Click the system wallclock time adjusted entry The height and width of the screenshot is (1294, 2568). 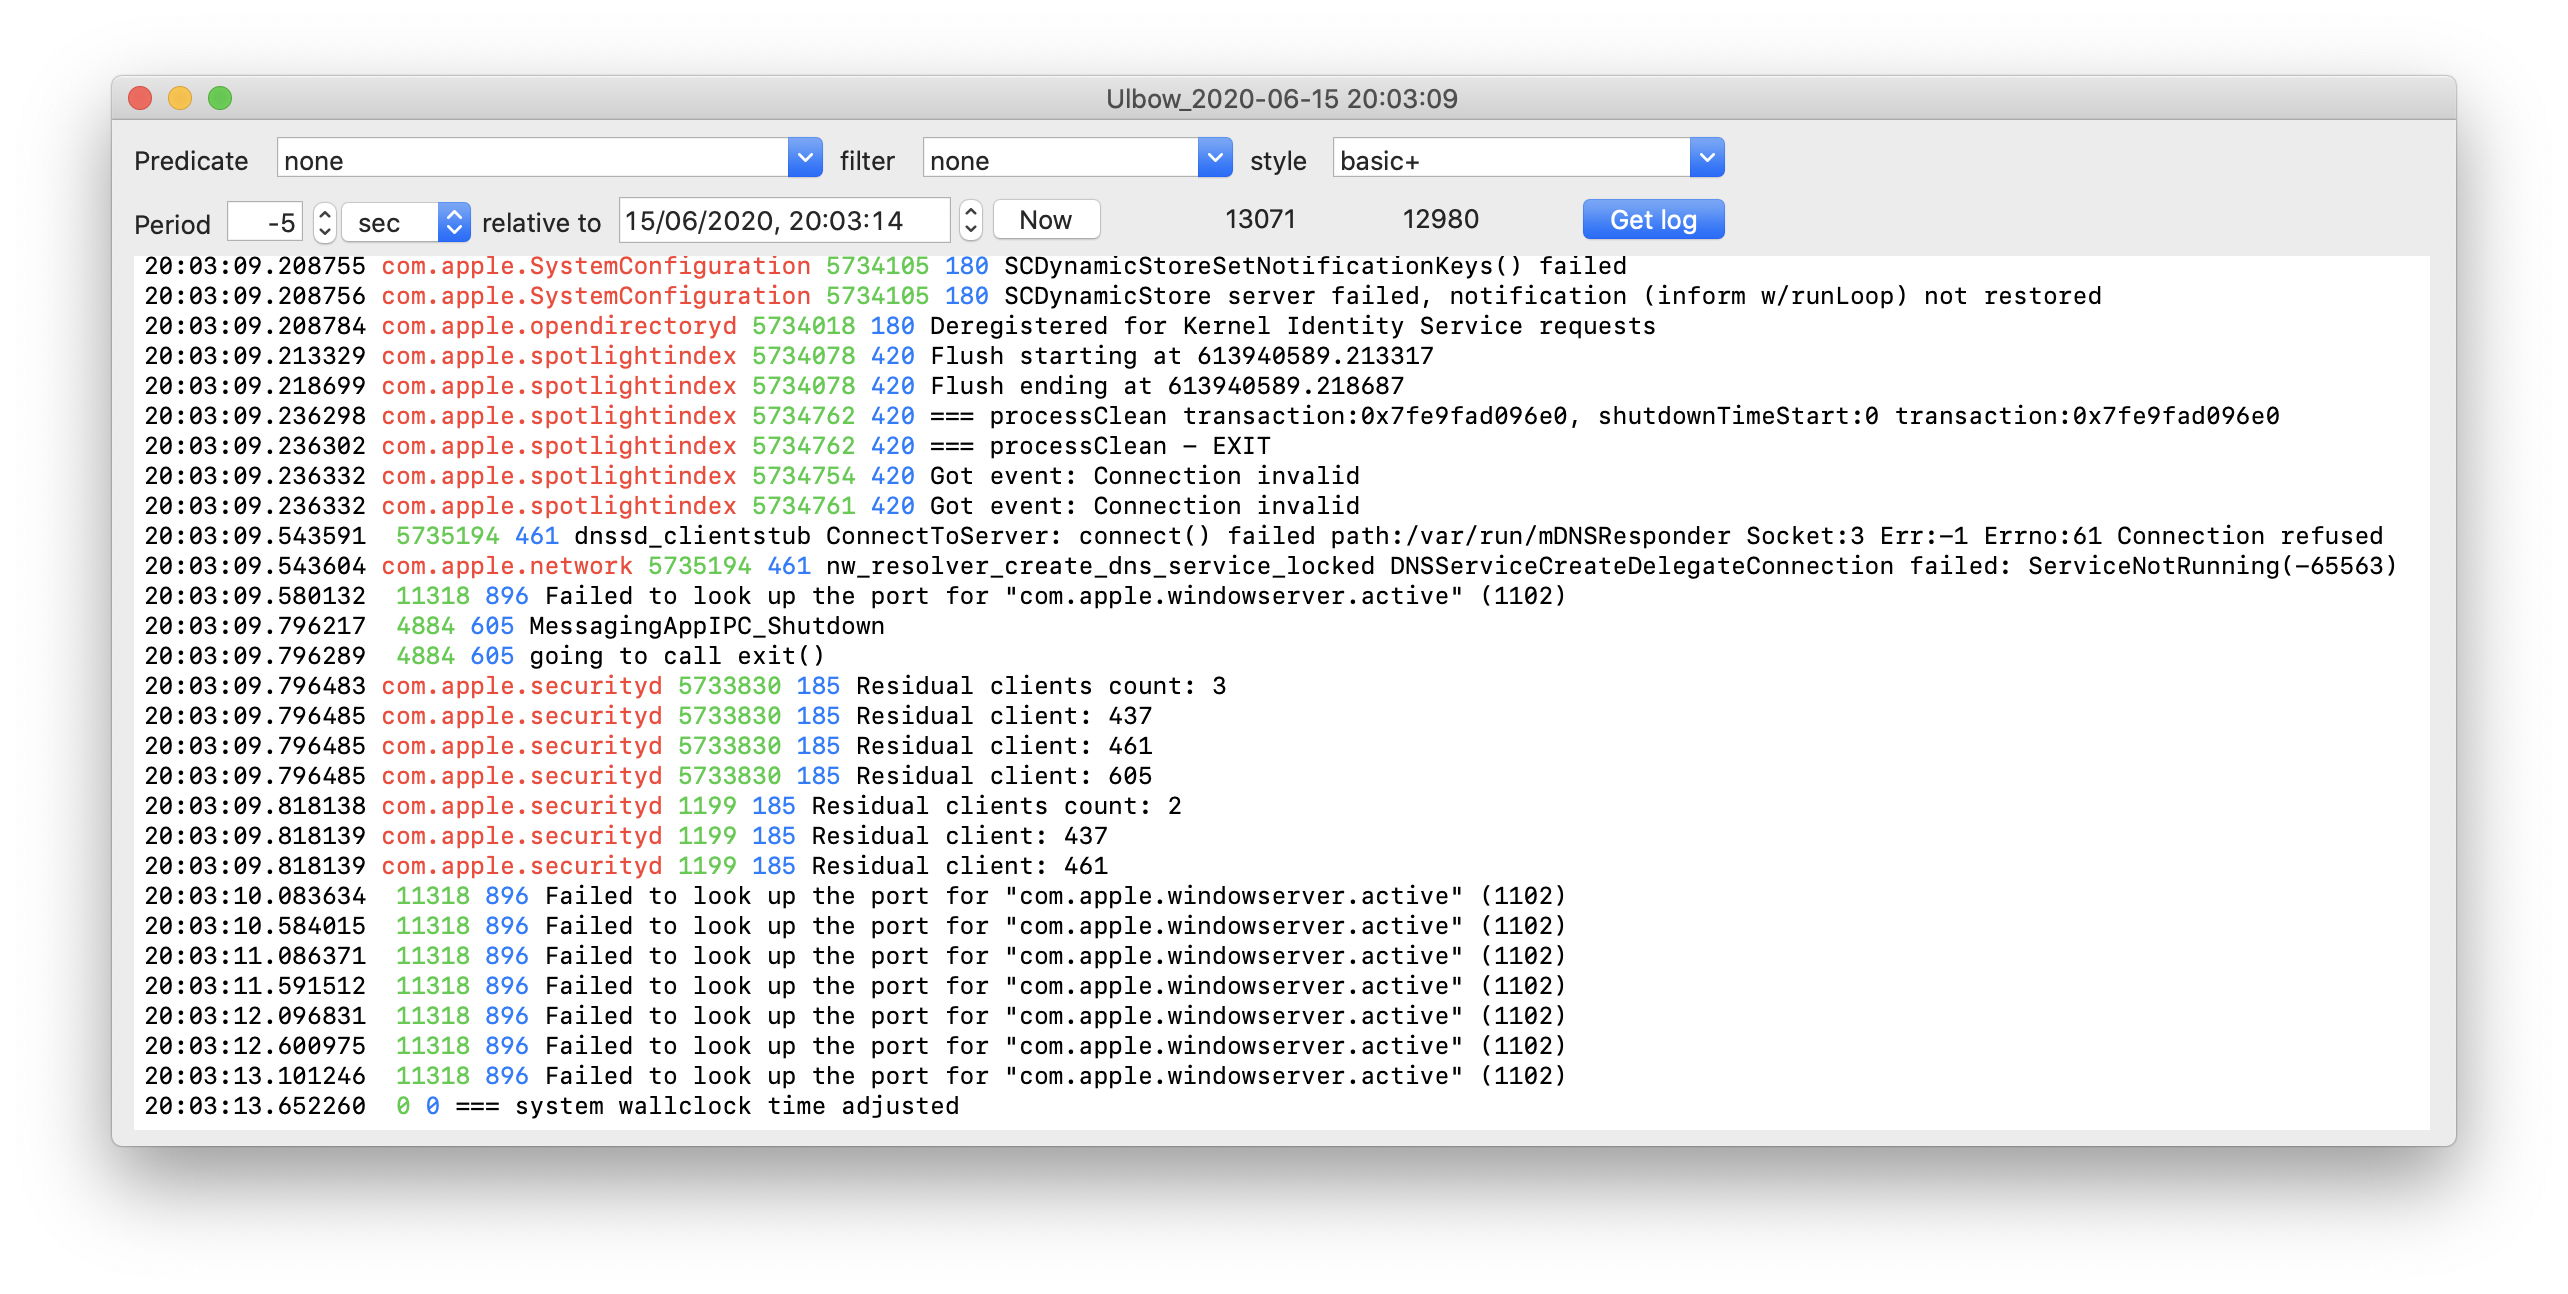(x=736, y=1106)
